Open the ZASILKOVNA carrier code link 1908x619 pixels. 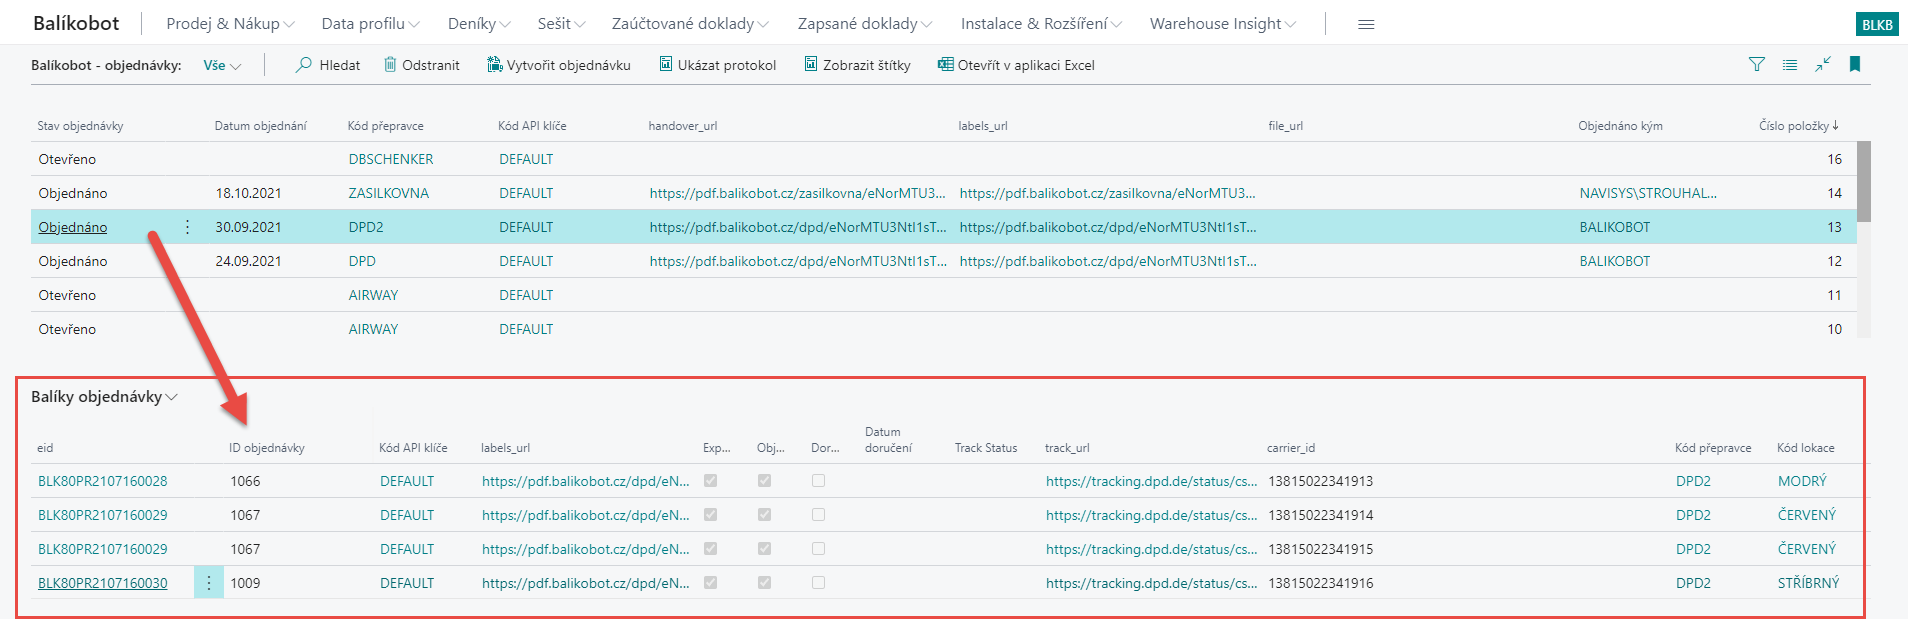388,193
